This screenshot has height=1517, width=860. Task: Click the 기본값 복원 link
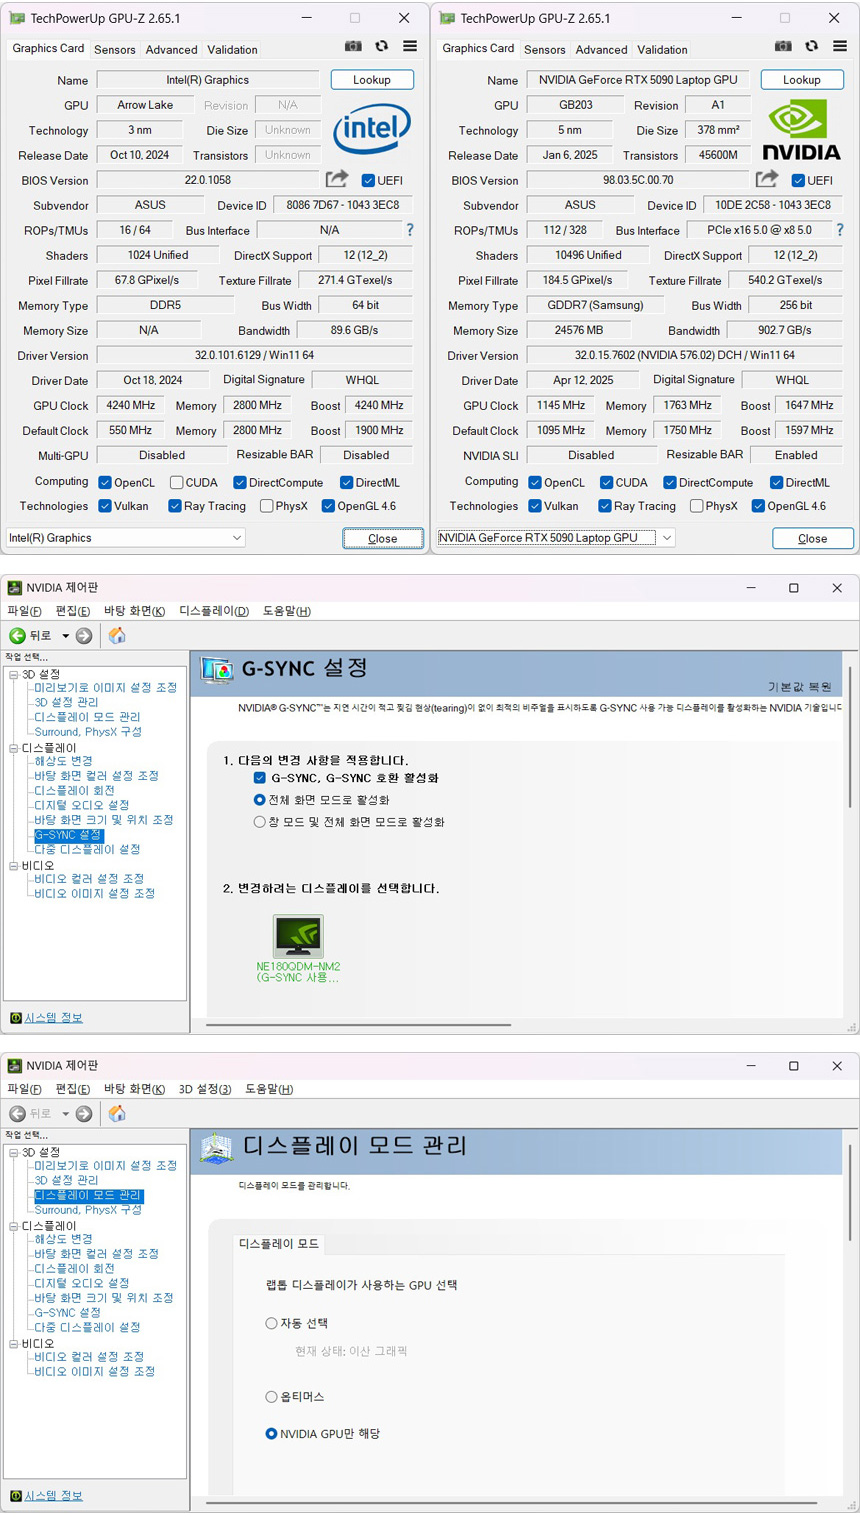click(x=799, y=687)
